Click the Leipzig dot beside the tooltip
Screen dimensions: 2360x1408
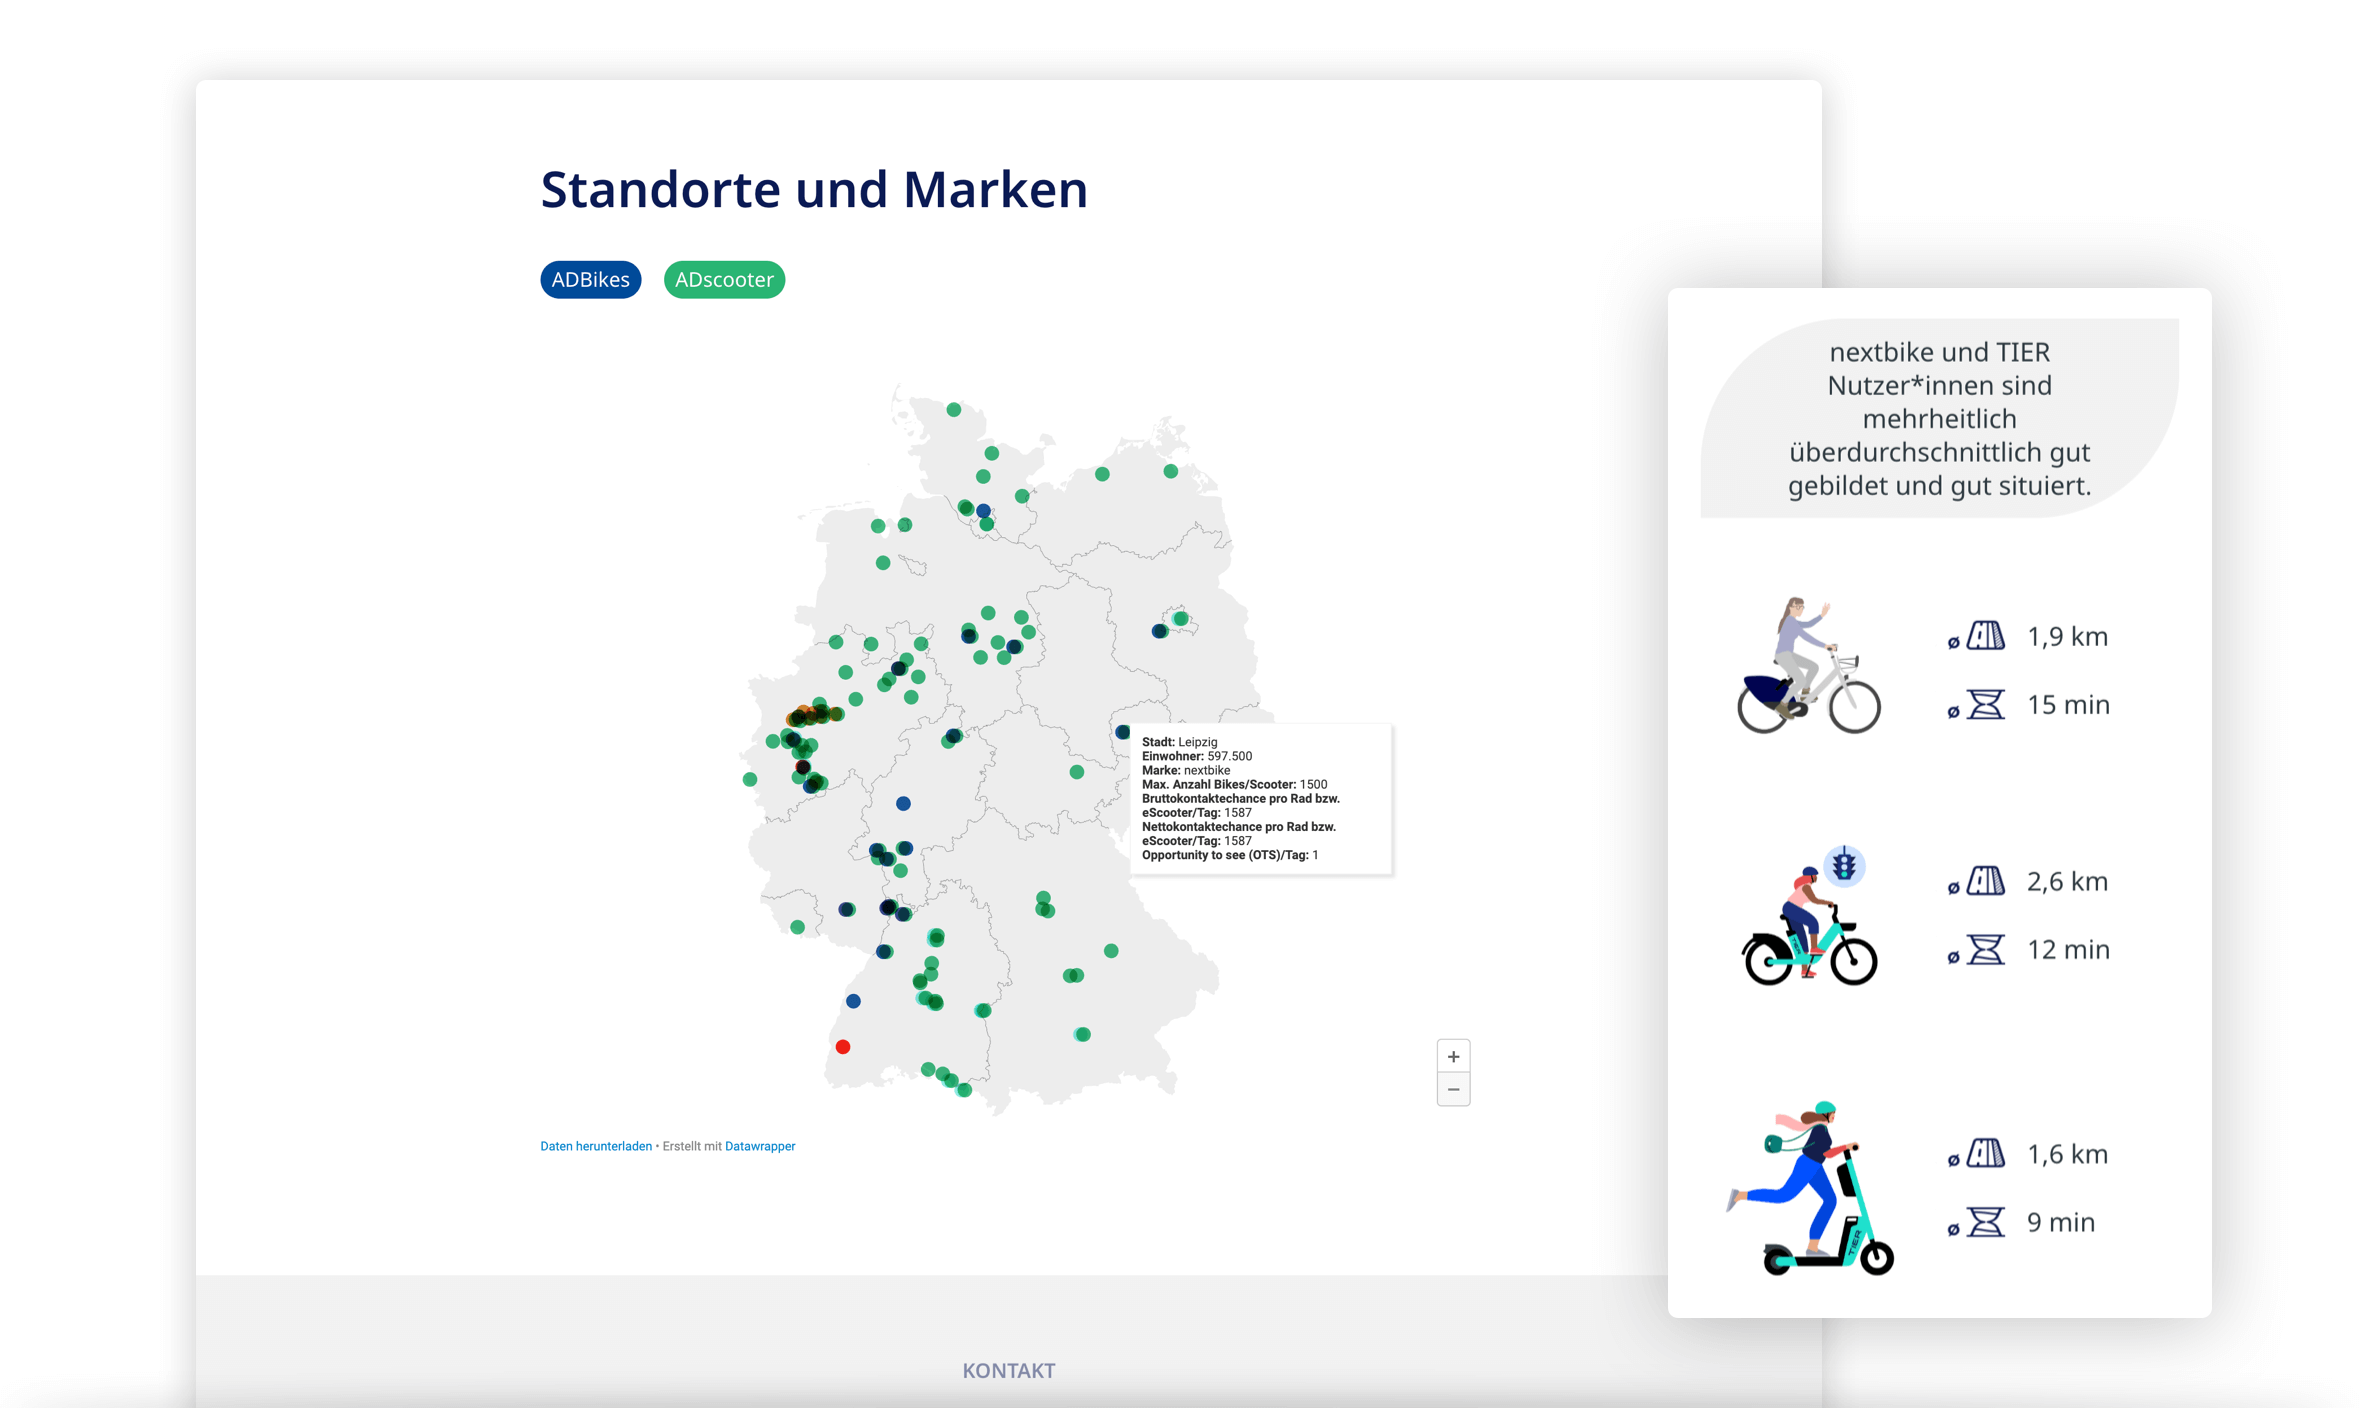coord(1122,732)
